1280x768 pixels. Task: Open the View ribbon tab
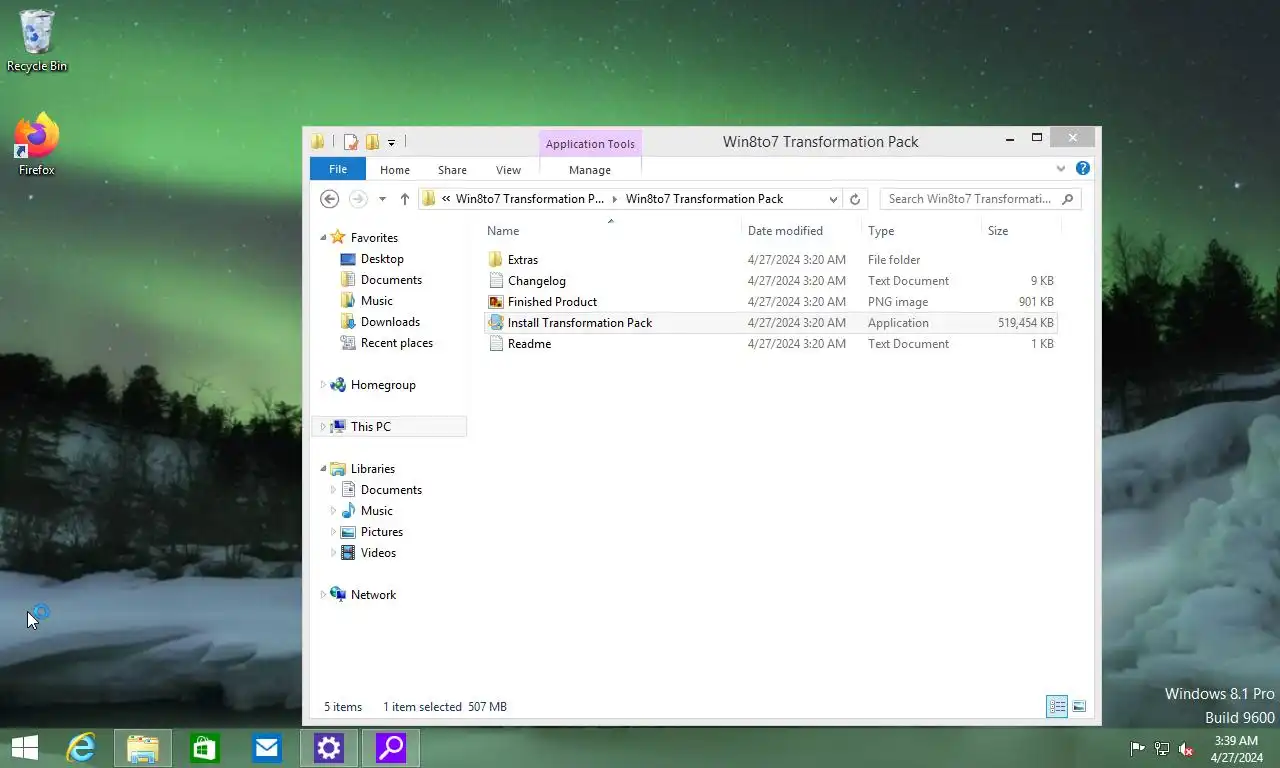click(x=508, y=170)
